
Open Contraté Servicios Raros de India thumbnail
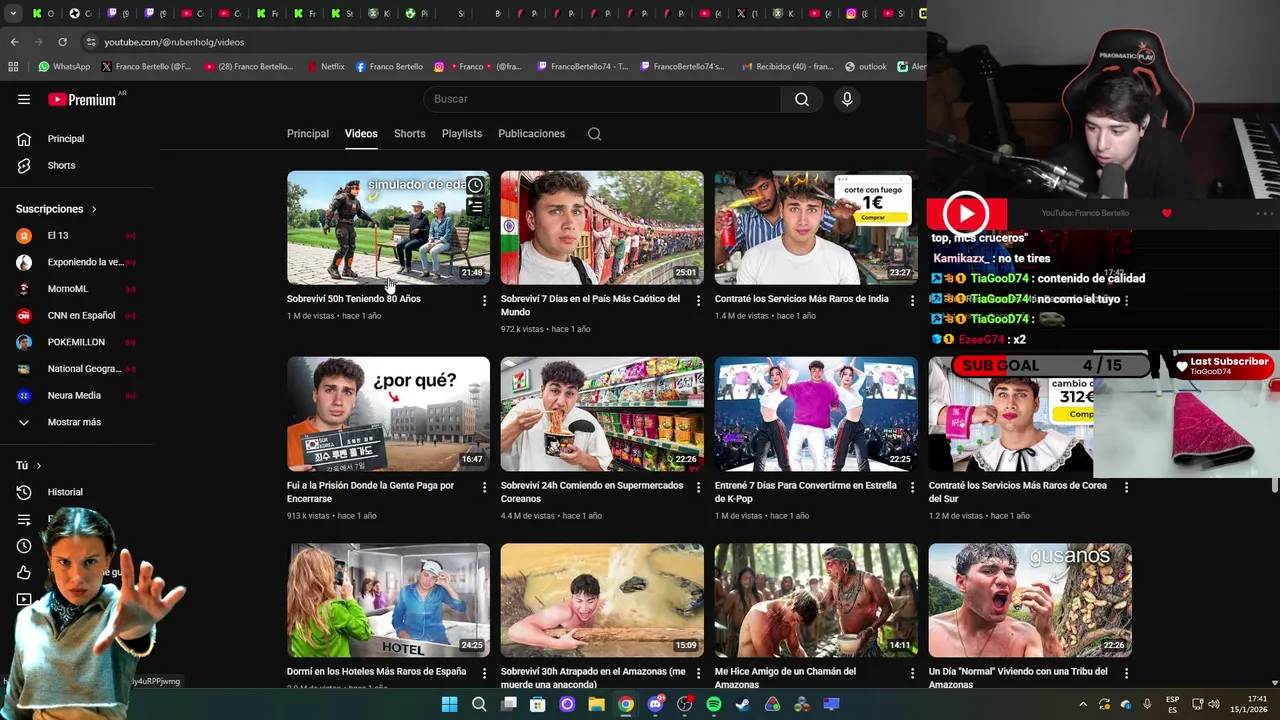pyautogui.click(x=816, y=228)
